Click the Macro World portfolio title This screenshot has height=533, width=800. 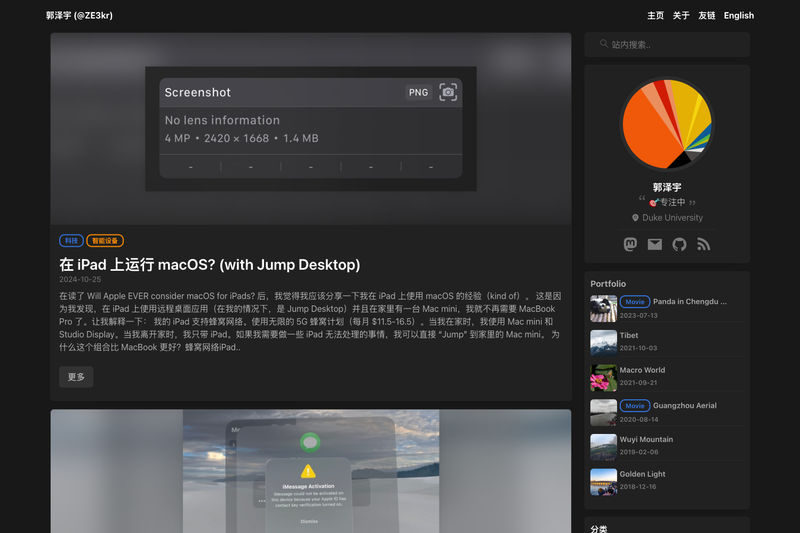[642, 370]
